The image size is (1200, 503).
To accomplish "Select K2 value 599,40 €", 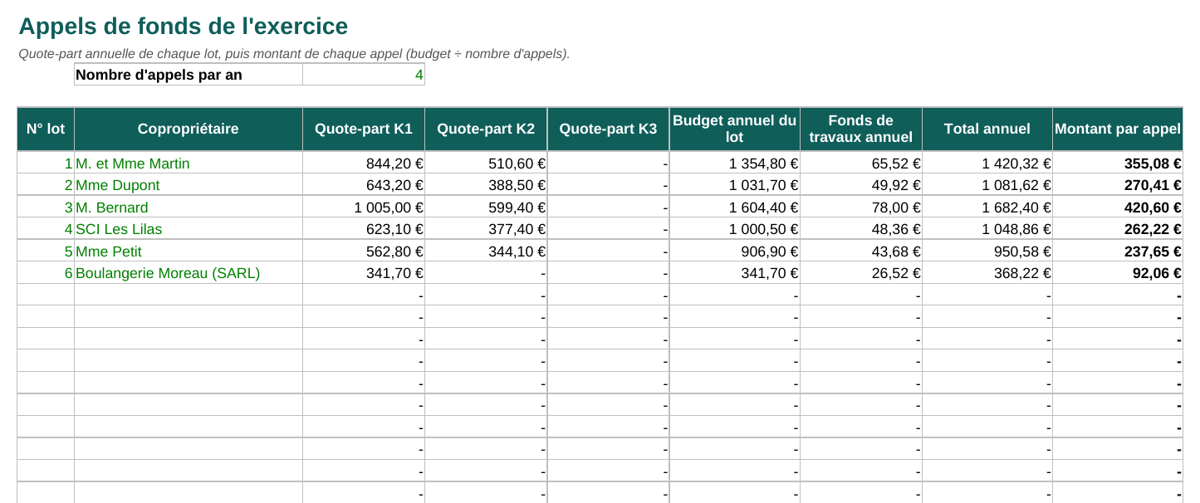I will (486, 207).
